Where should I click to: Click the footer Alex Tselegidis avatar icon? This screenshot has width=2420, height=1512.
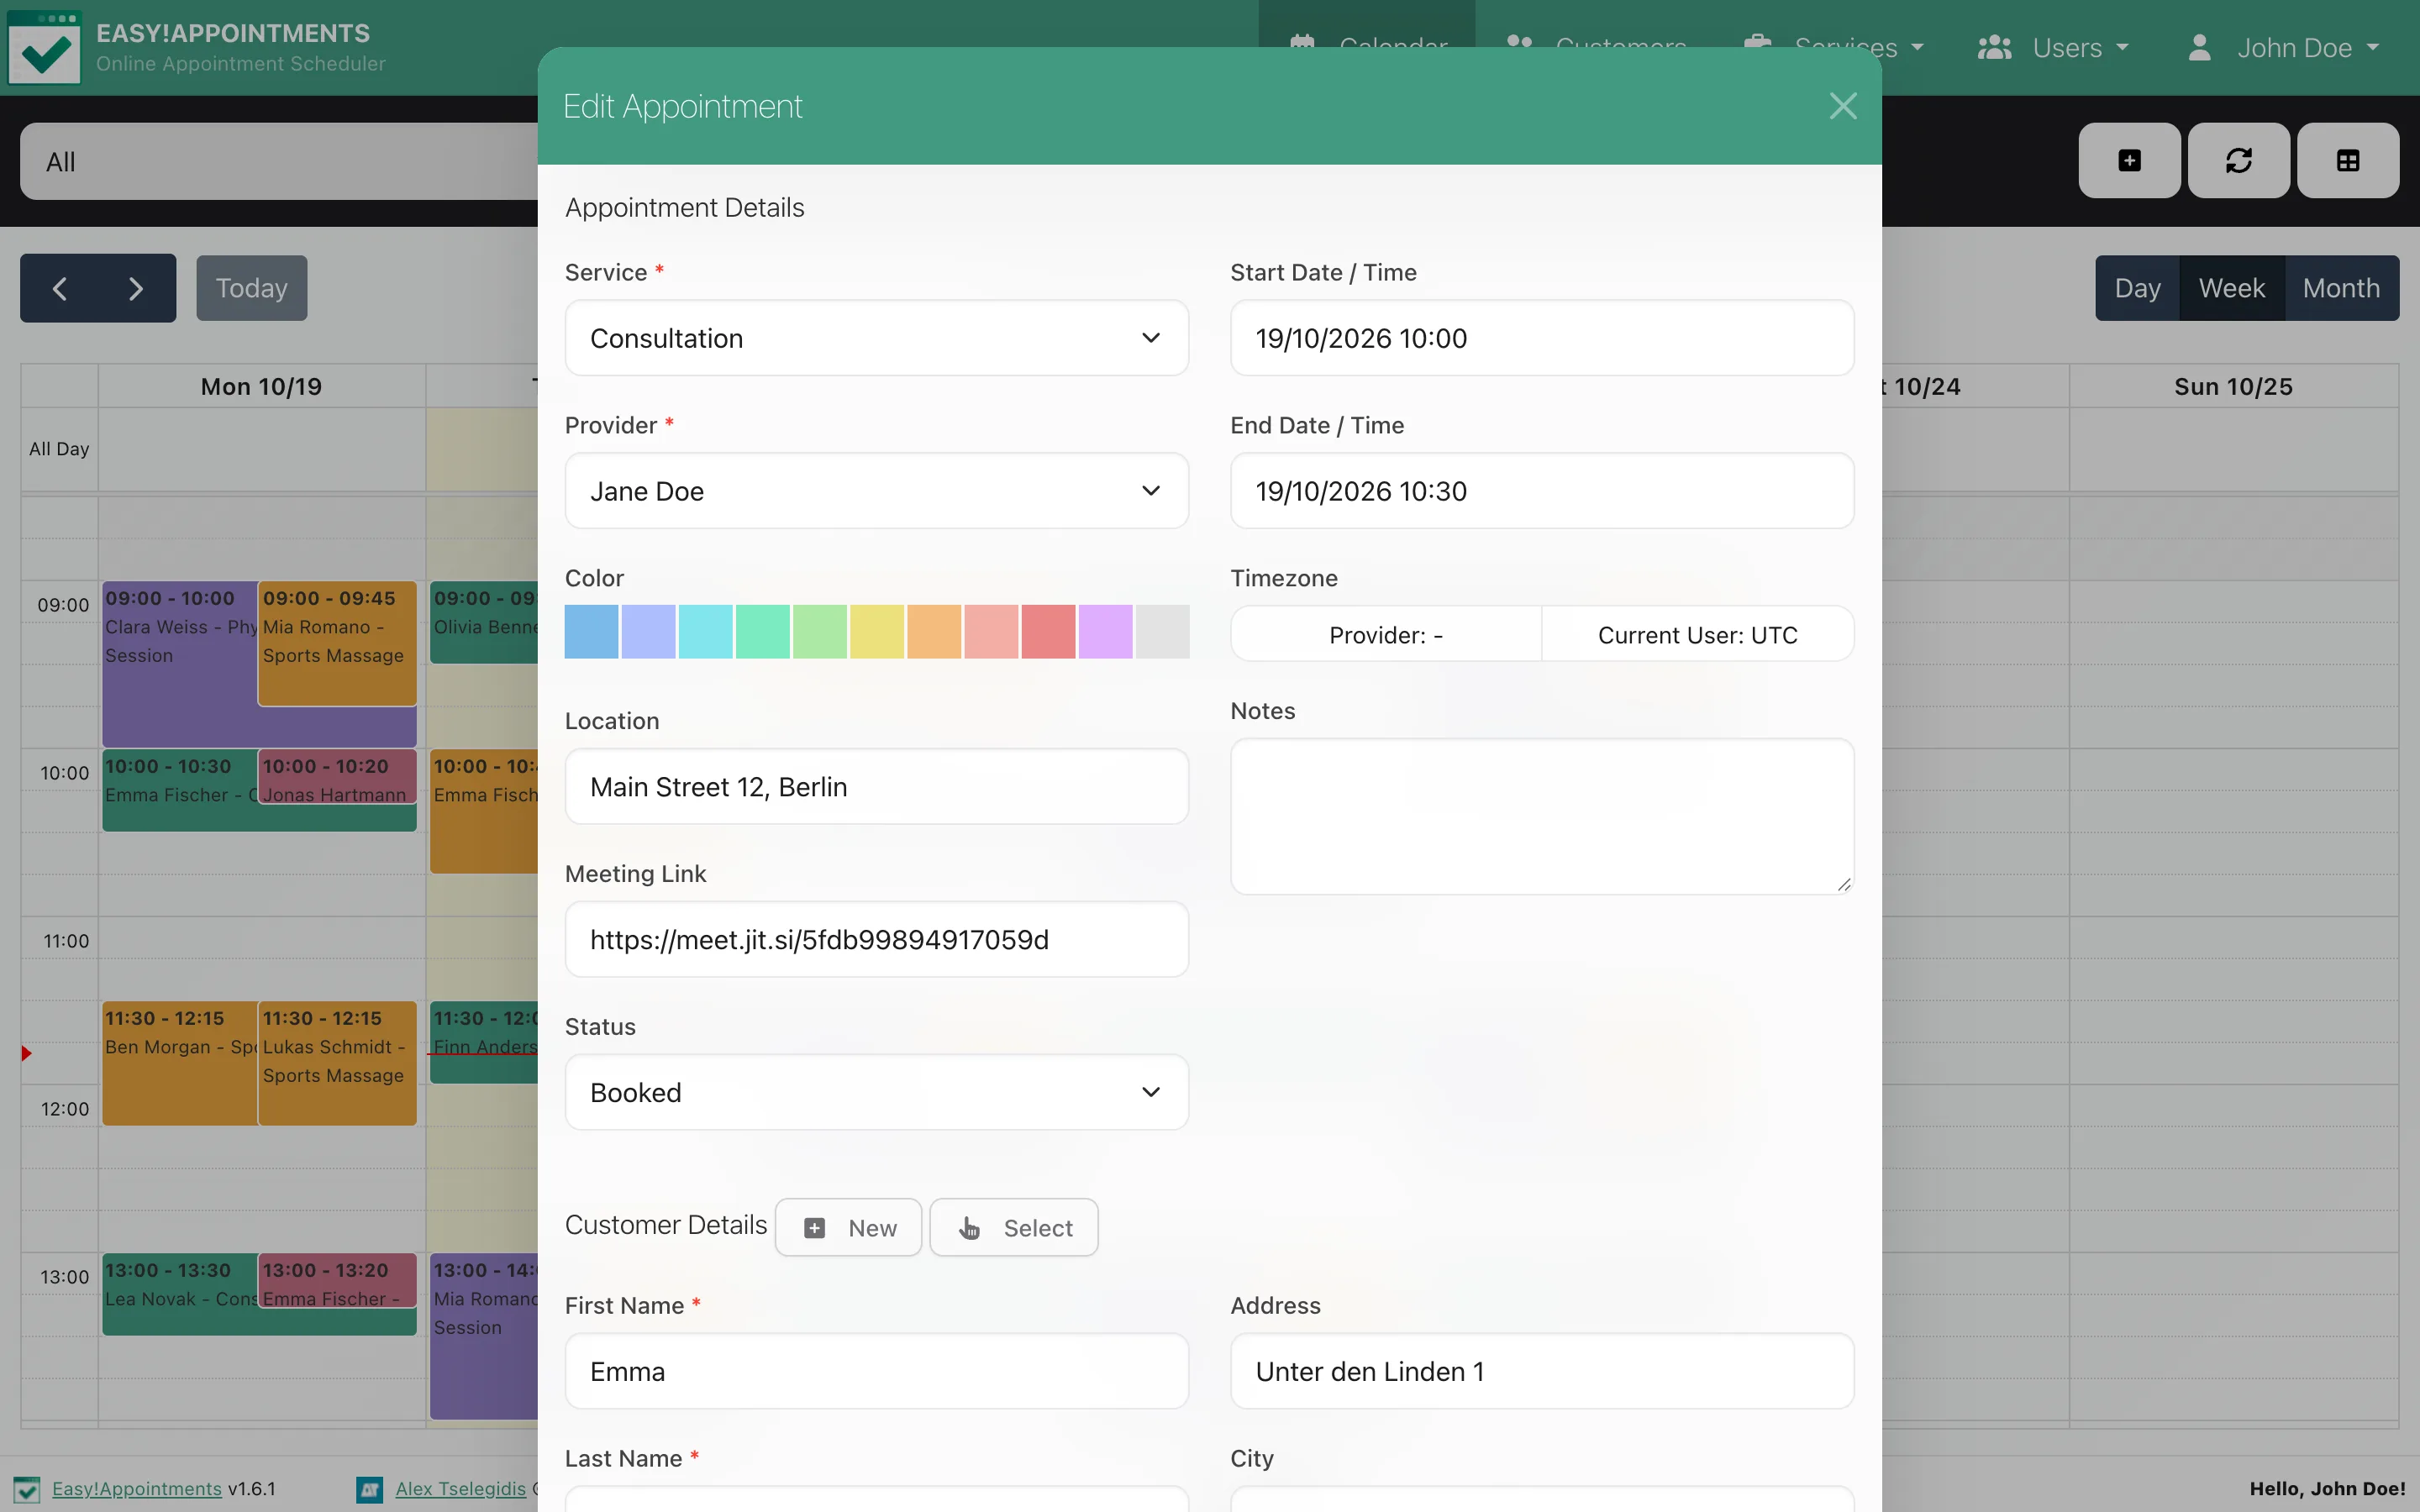pos(369,1489)
